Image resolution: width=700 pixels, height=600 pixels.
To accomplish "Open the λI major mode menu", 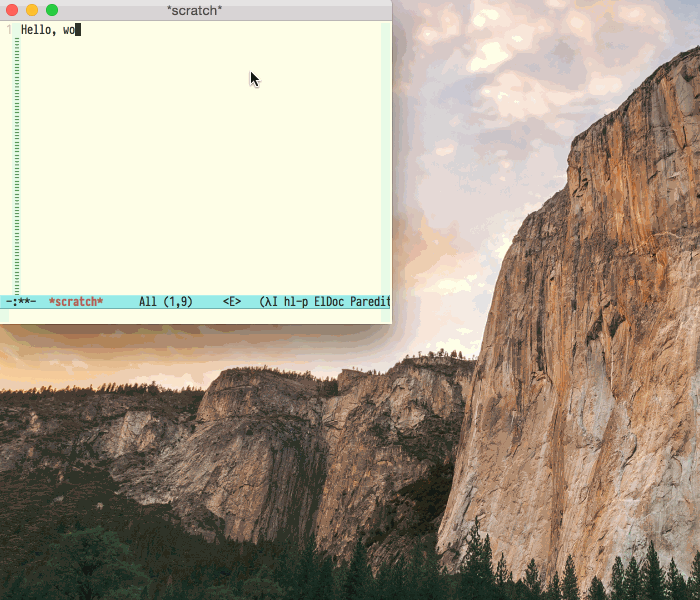I will click(269, 302).
